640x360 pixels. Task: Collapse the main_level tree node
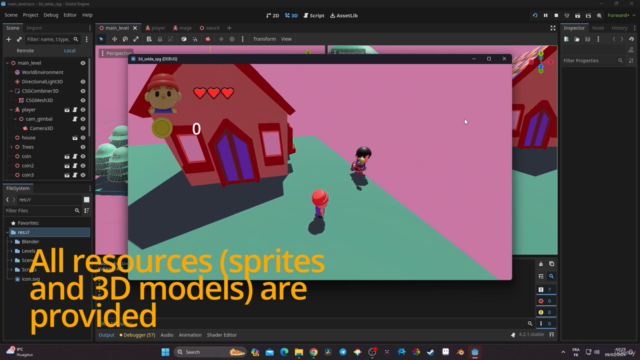coord(7,63)
